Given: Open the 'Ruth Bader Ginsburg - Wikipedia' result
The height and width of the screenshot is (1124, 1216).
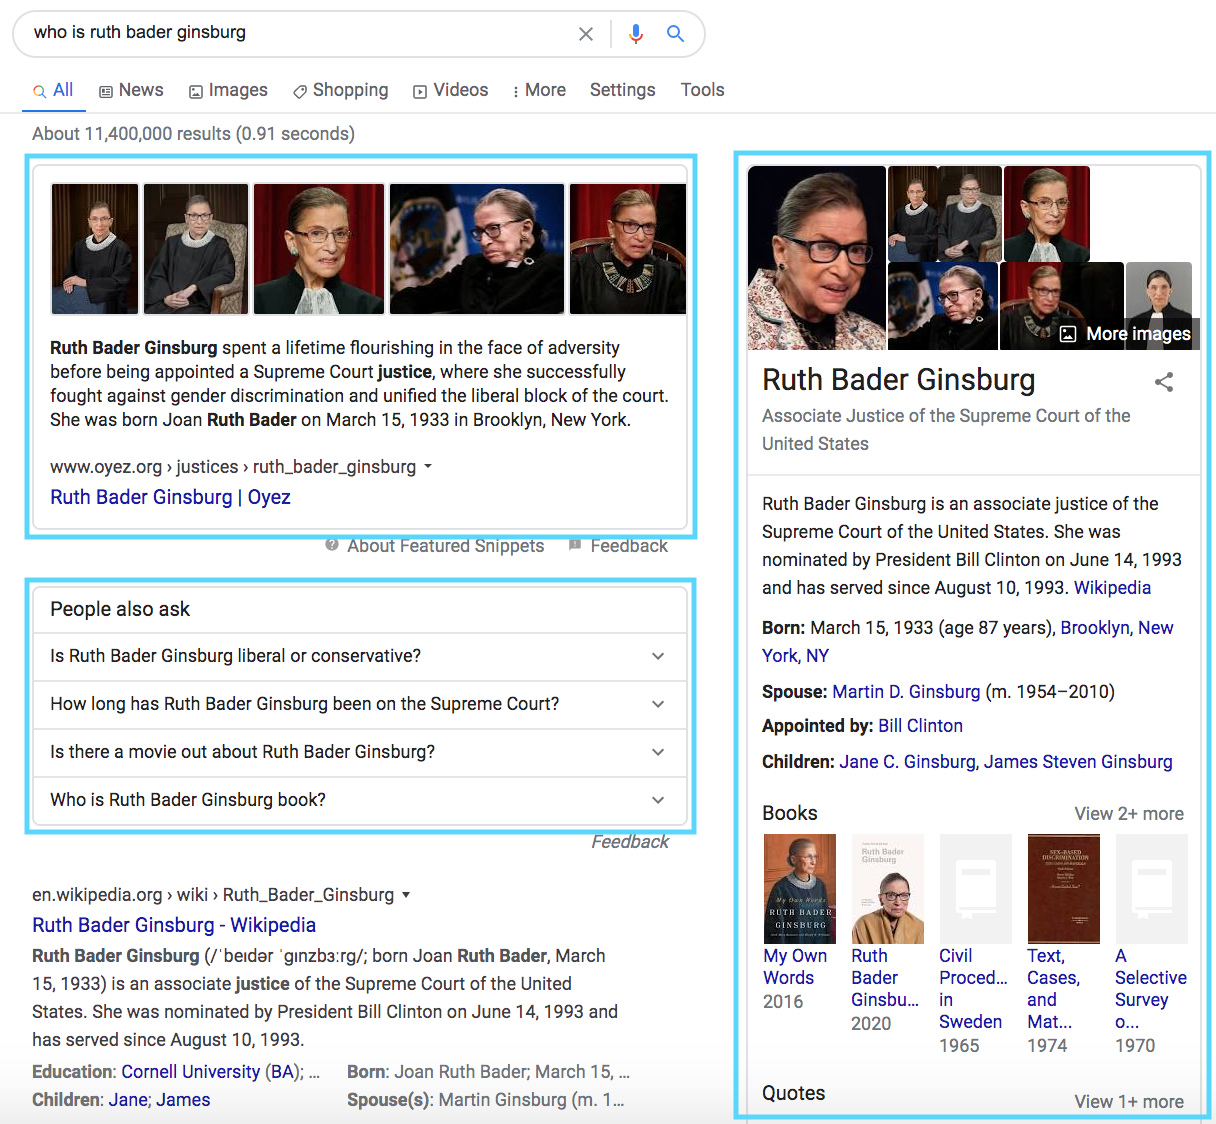Looking at the screenshot, I should click(174, 925).
